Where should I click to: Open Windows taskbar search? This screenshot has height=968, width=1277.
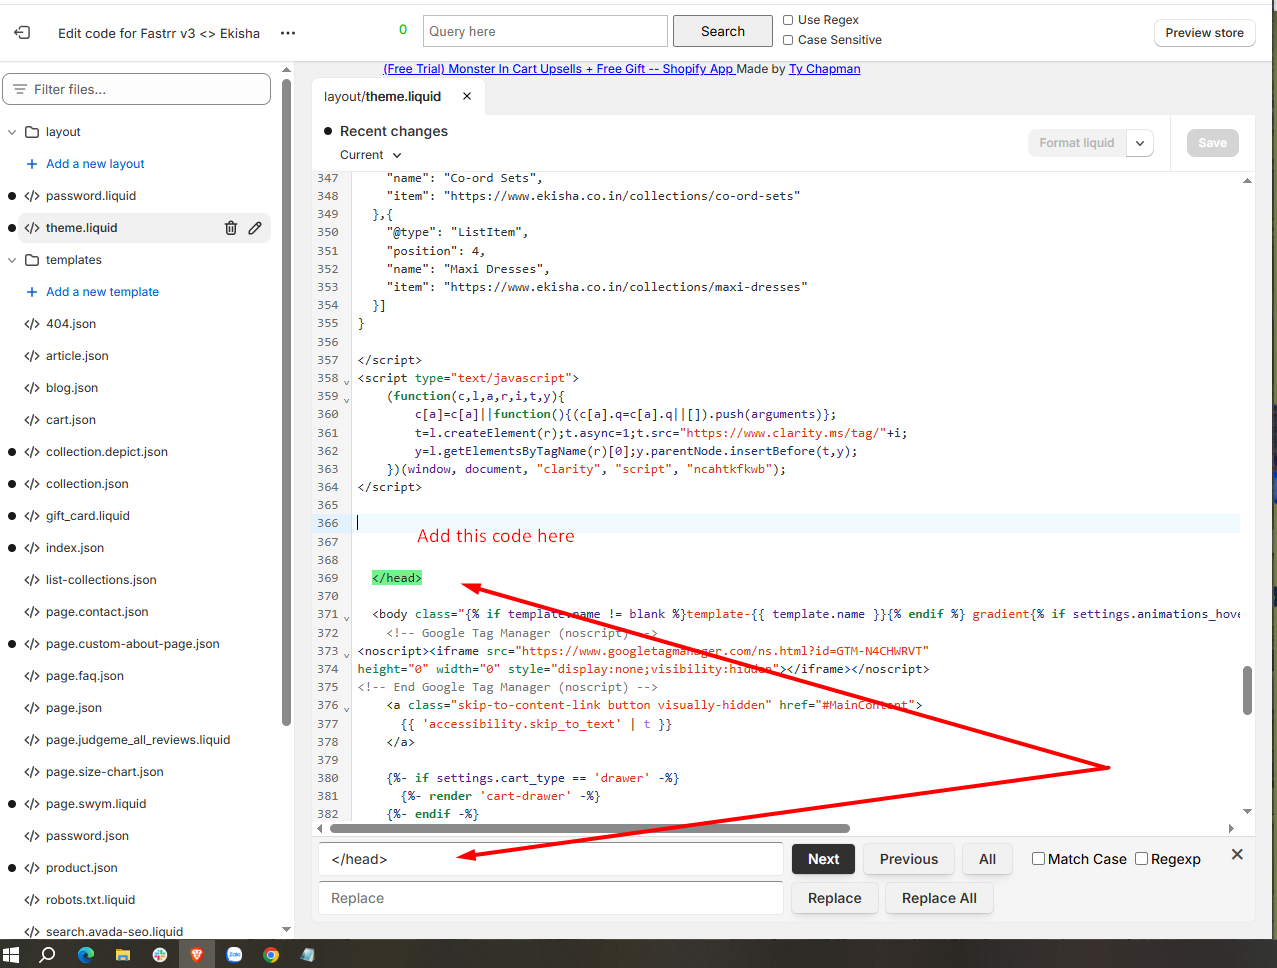tap(47, 955)
